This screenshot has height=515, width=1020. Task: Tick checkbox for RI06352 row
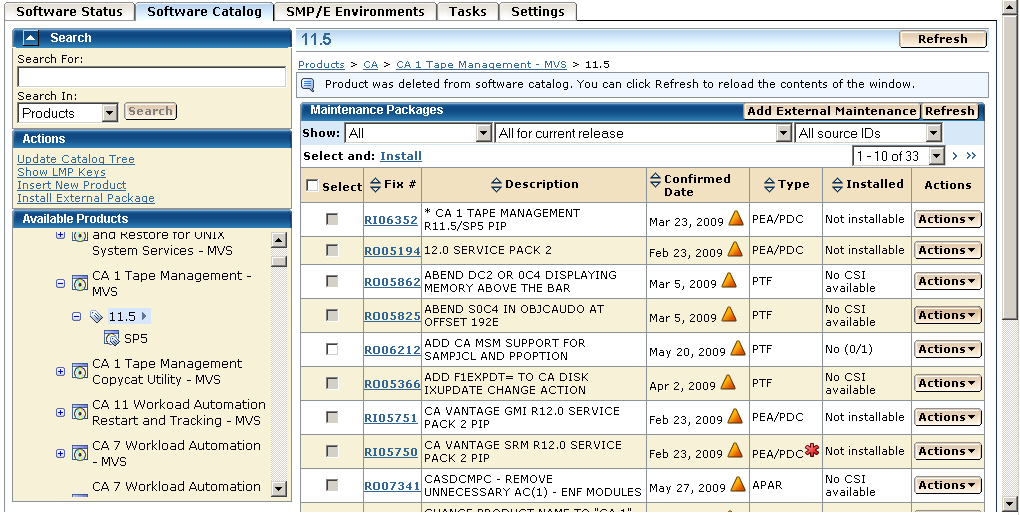point(332,219)
